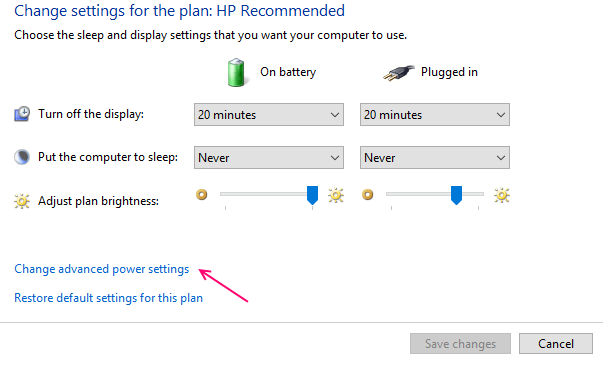The image size is (603, 378).
Task: Open On battery turn off display dropdown
Action: [269, 115]
